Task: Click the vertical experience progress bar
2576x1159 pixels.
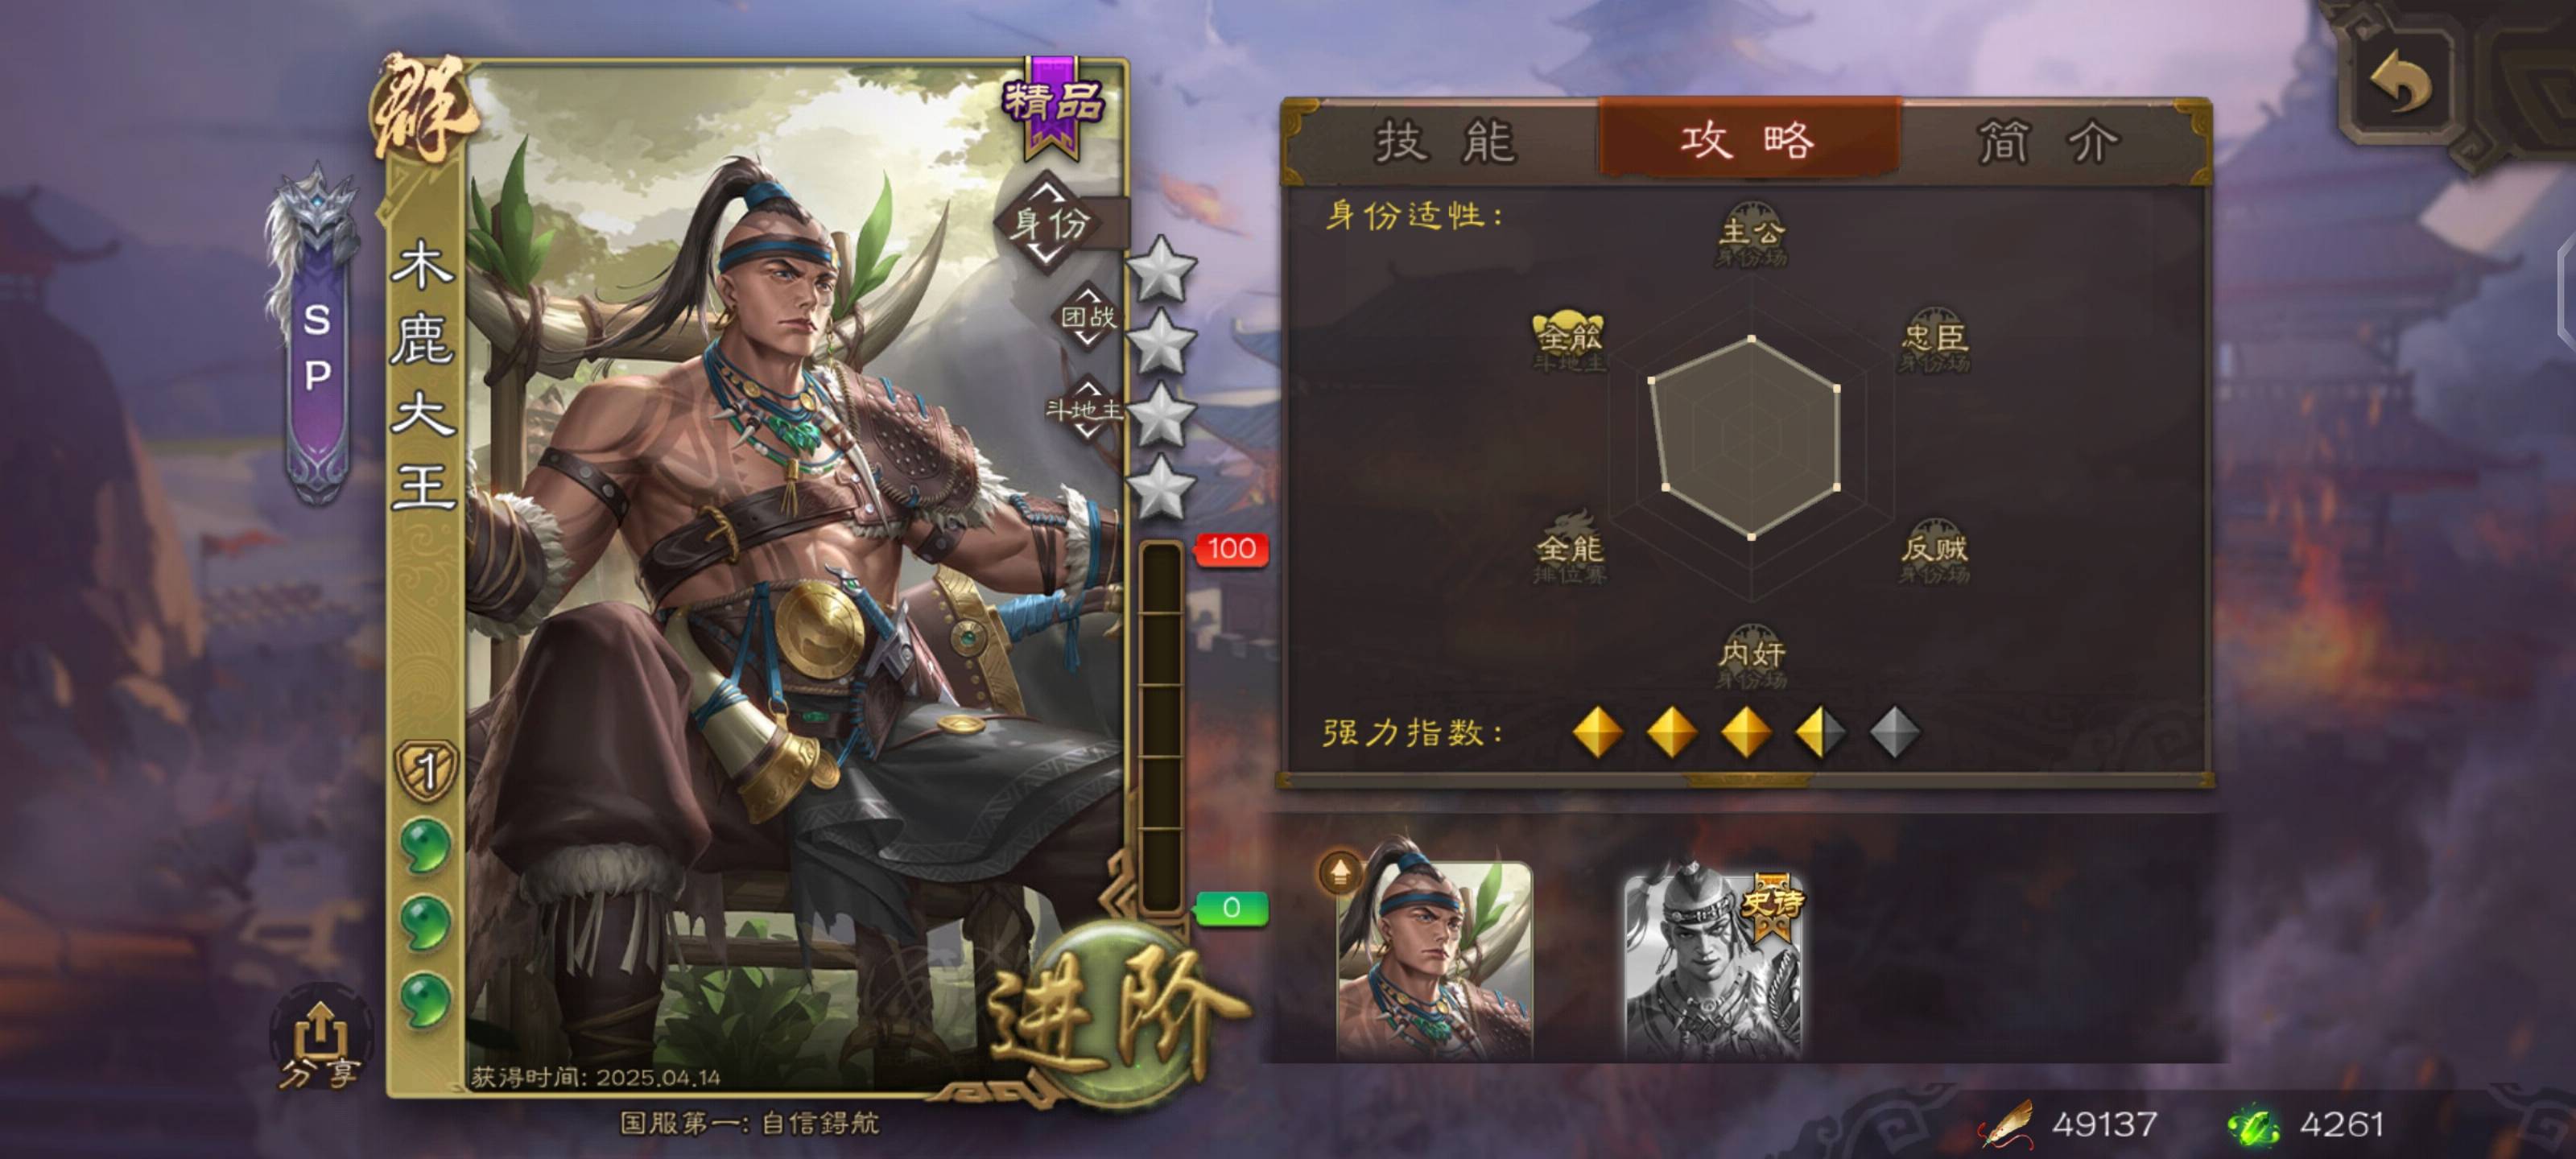Action: 1160,727
